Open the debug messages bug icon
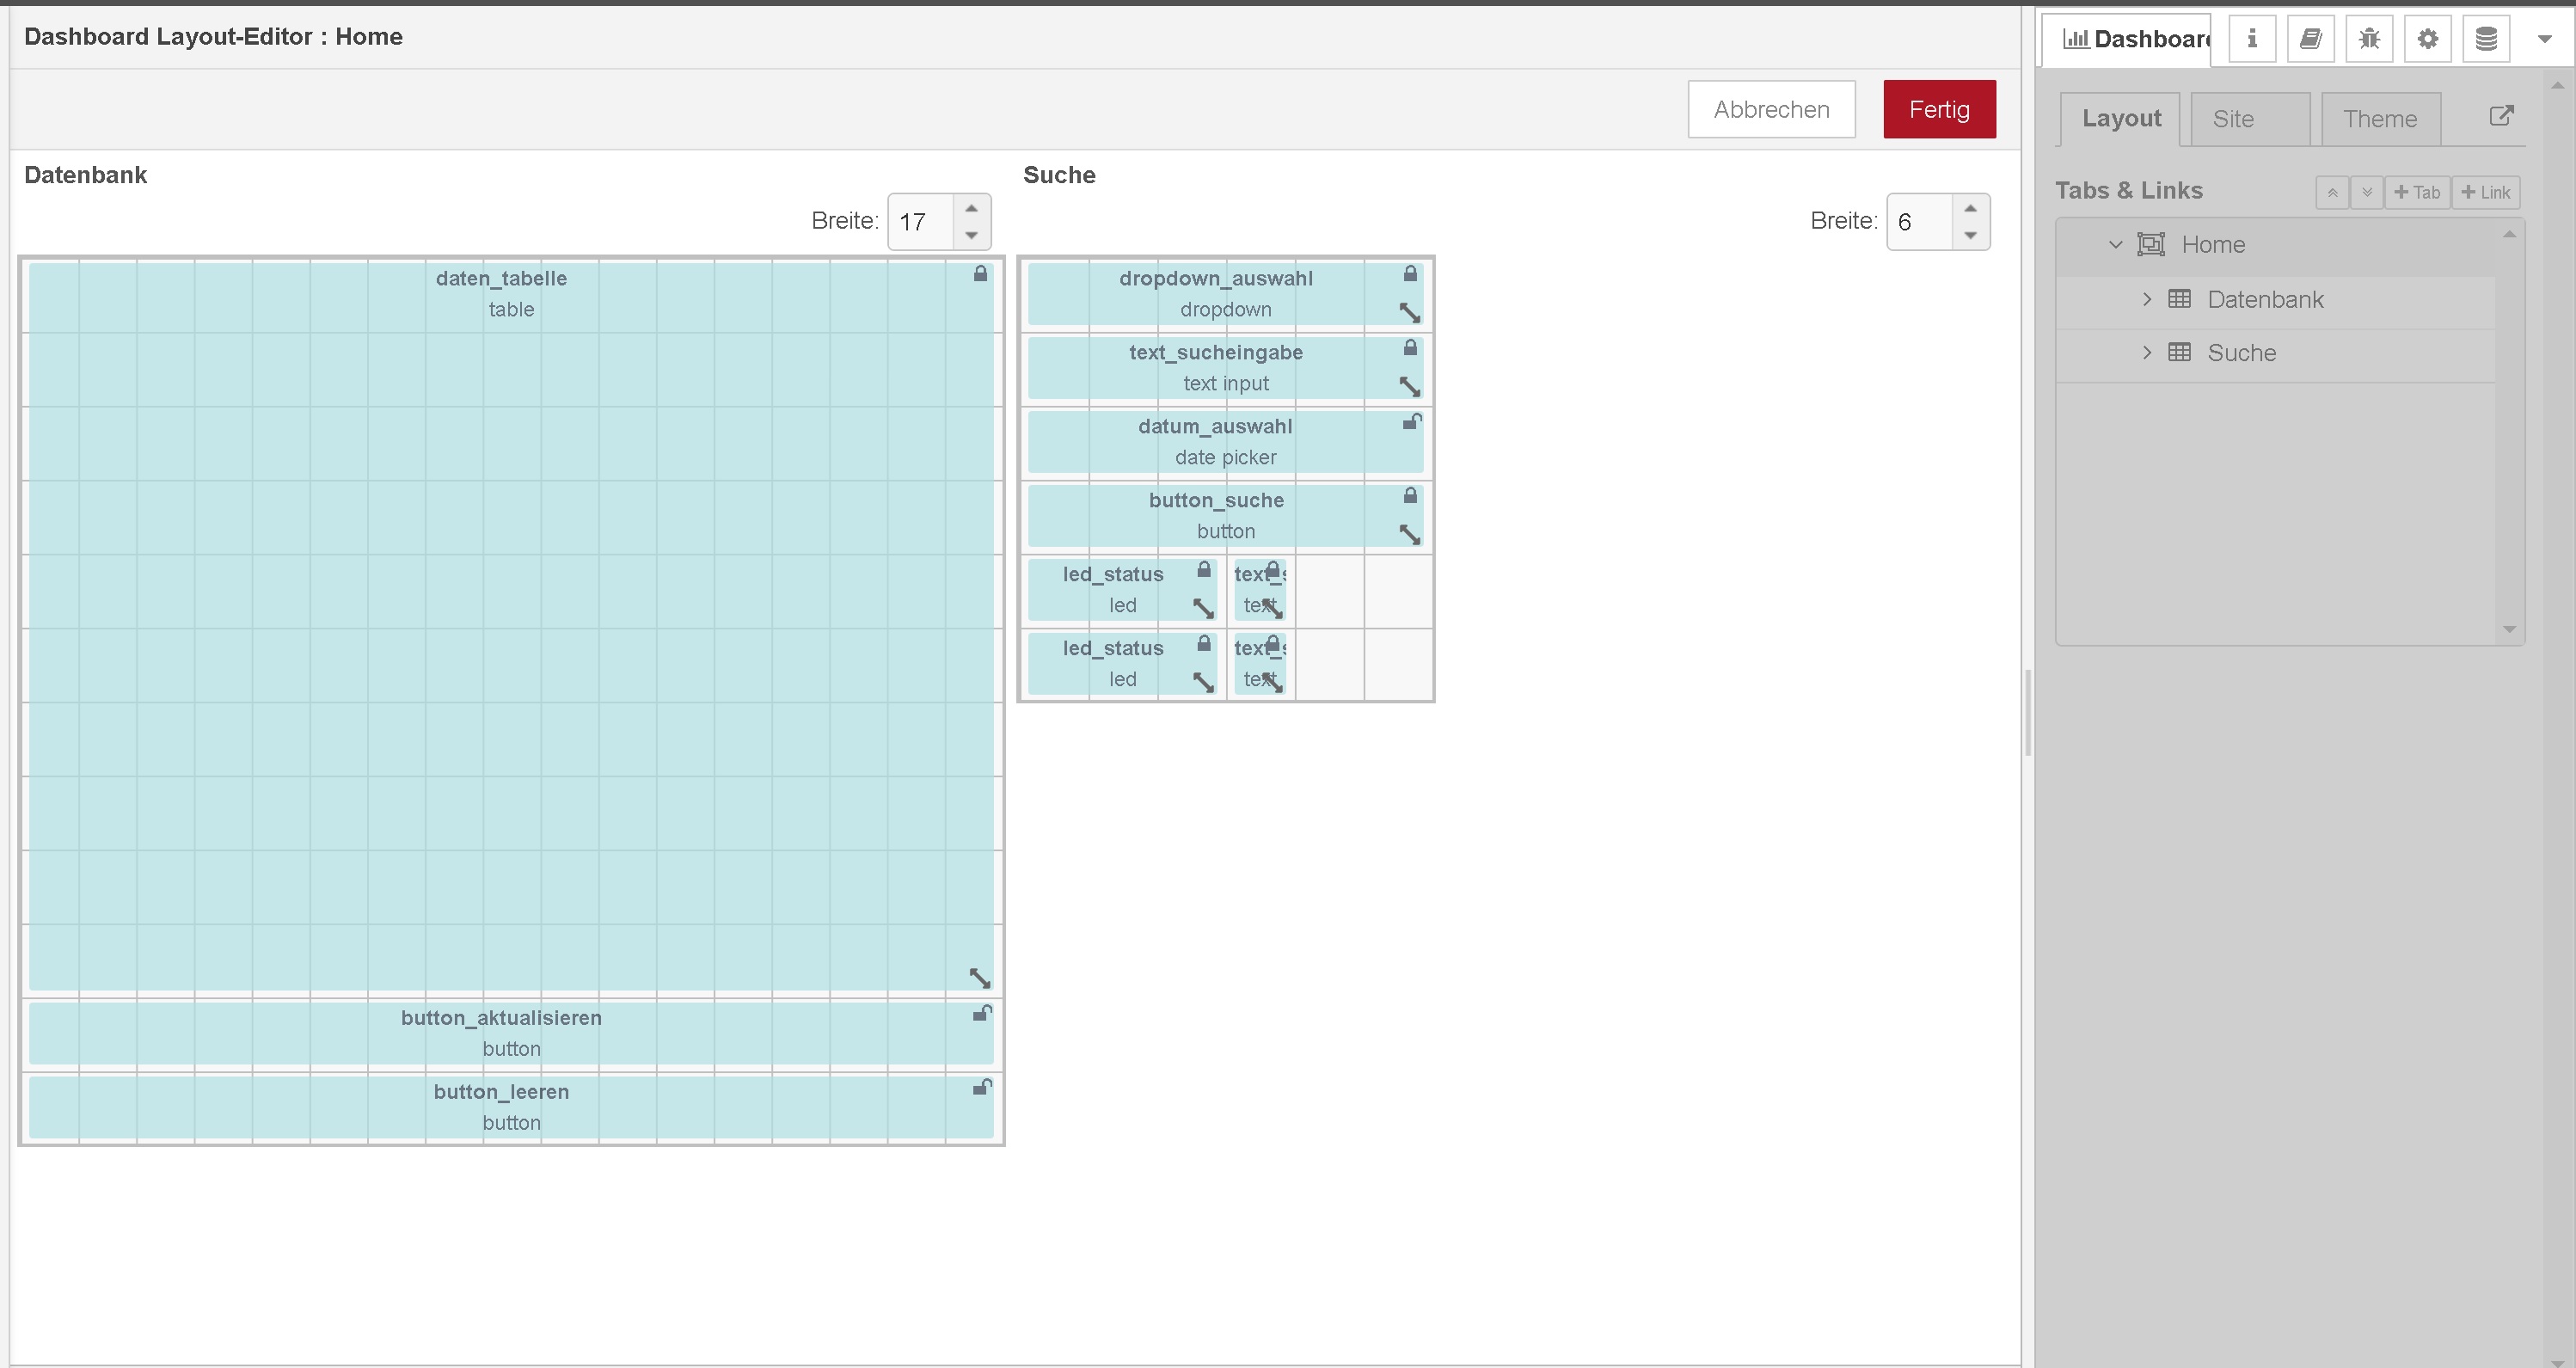 (x=2369, y=39)
